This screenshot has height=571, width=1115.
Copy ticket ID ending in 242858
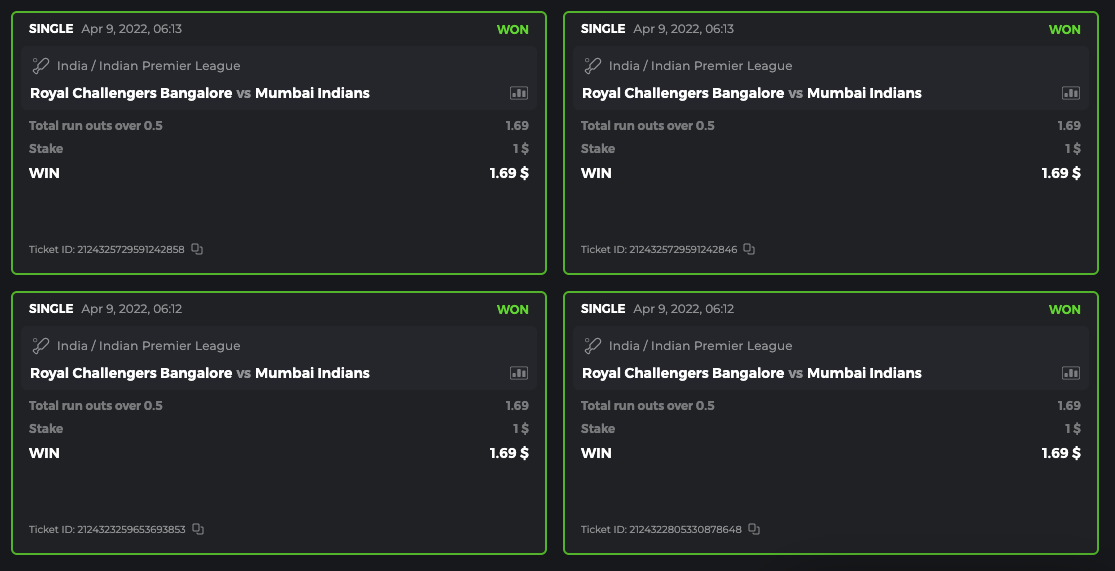(x=197, y=249)
